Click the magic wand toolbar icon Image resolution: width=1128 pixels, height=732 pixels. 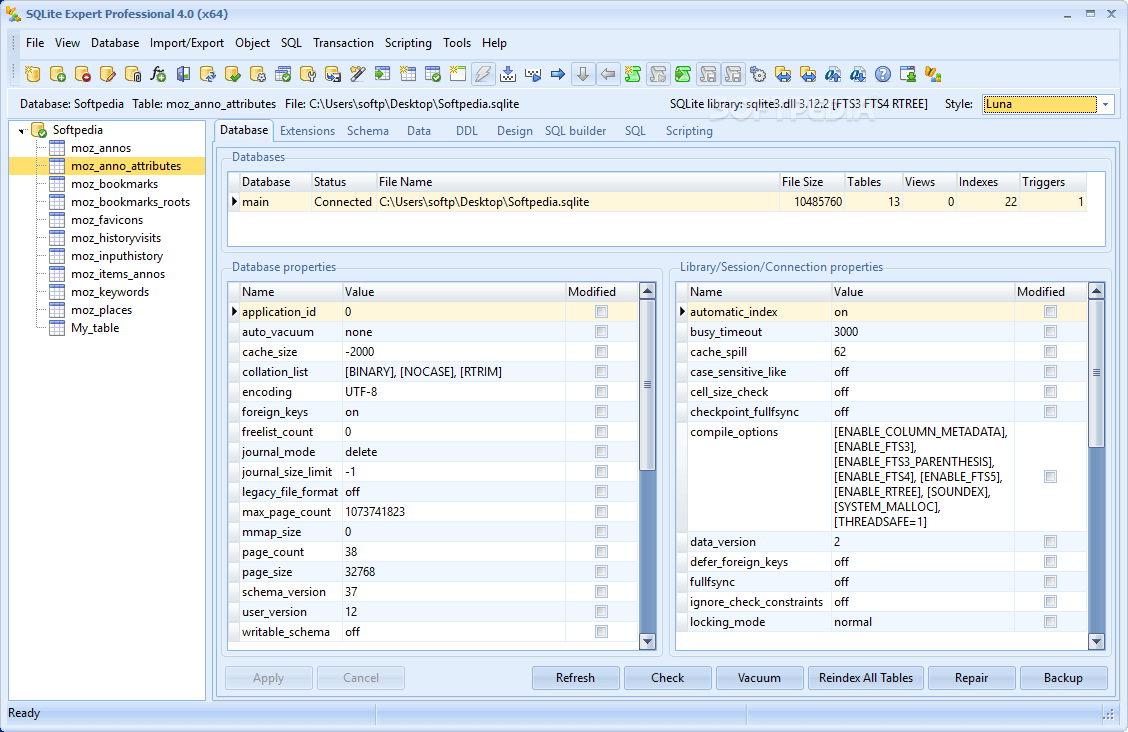coord(358,74)
